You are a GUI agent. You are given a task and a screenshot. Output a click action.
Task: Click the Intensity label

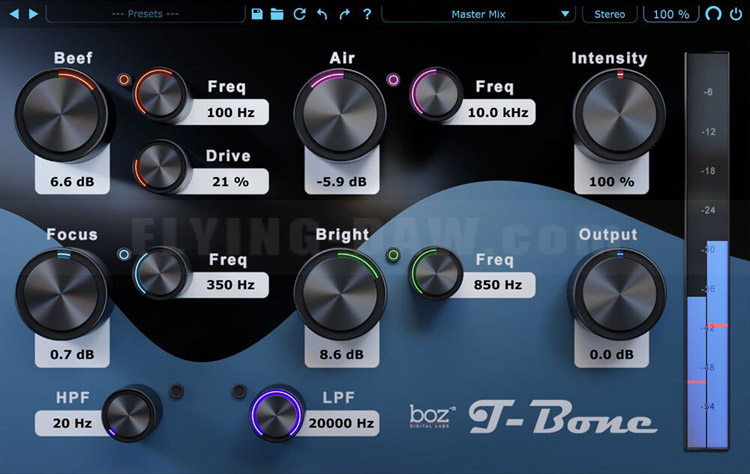click(609, 58)
